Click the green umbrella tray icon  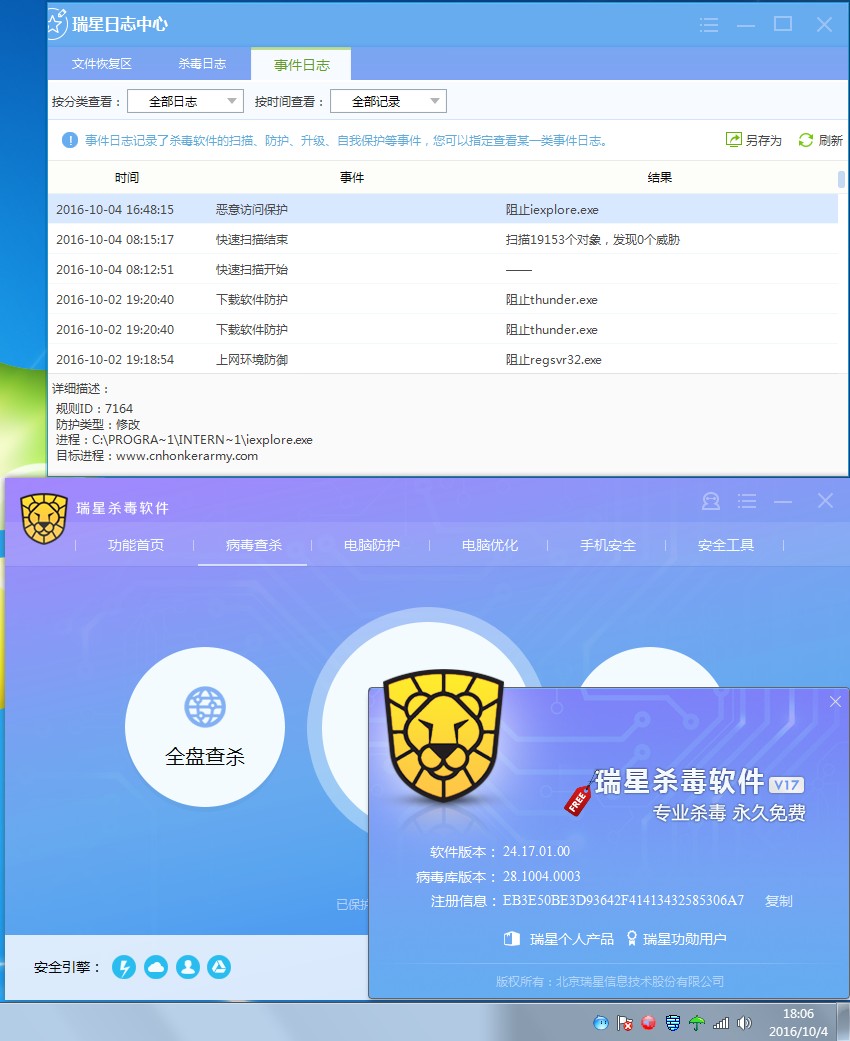[x=697, y=1023]
